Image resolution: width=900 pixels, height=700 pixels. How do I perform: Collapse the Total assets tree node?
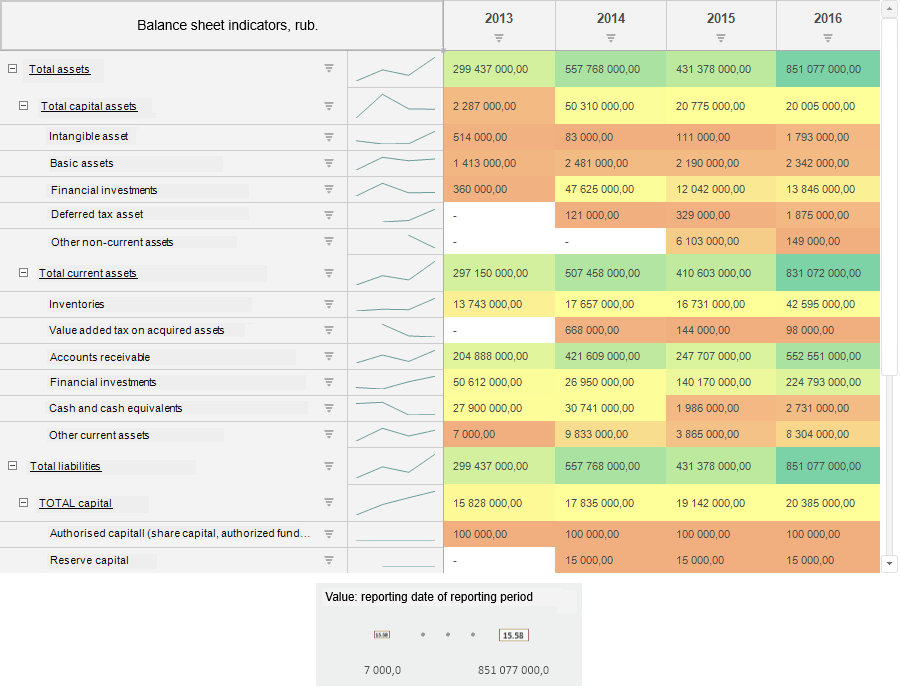point(13,69)
